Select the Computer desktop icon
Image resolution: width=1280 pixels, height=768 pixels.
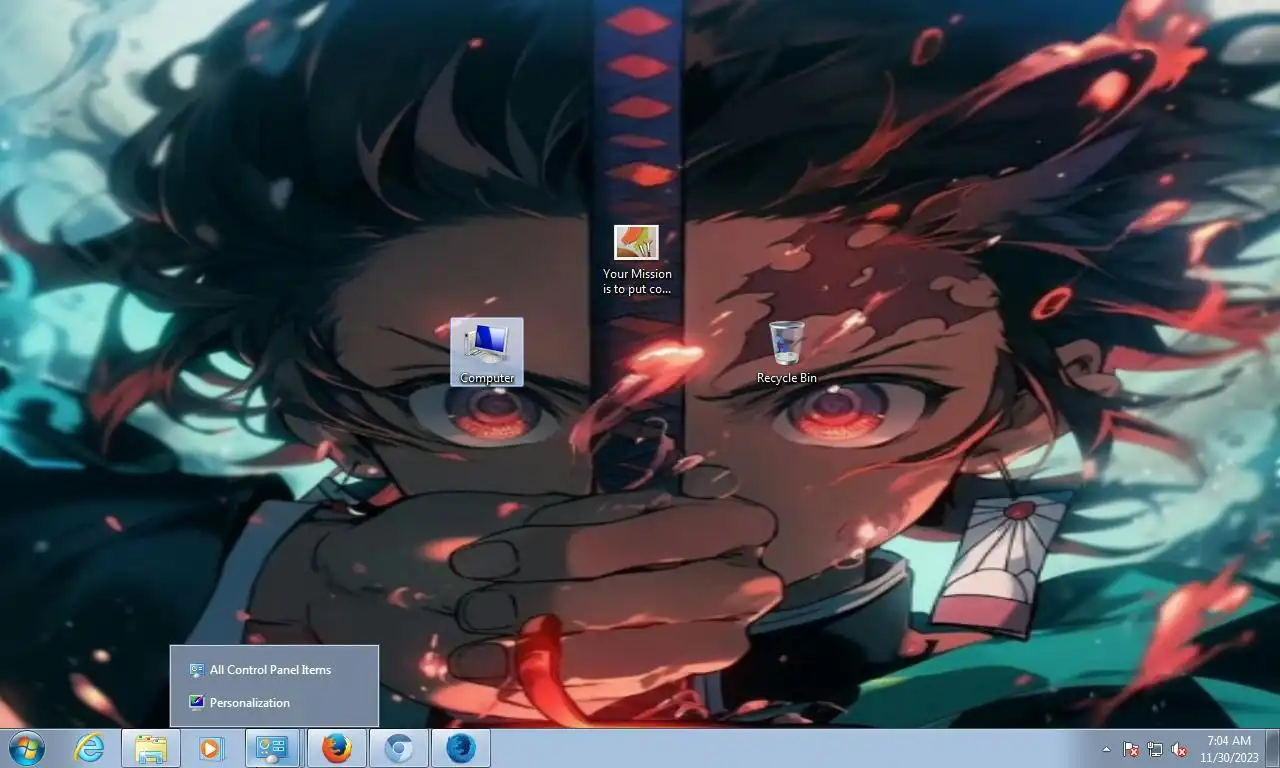(487, 352)
